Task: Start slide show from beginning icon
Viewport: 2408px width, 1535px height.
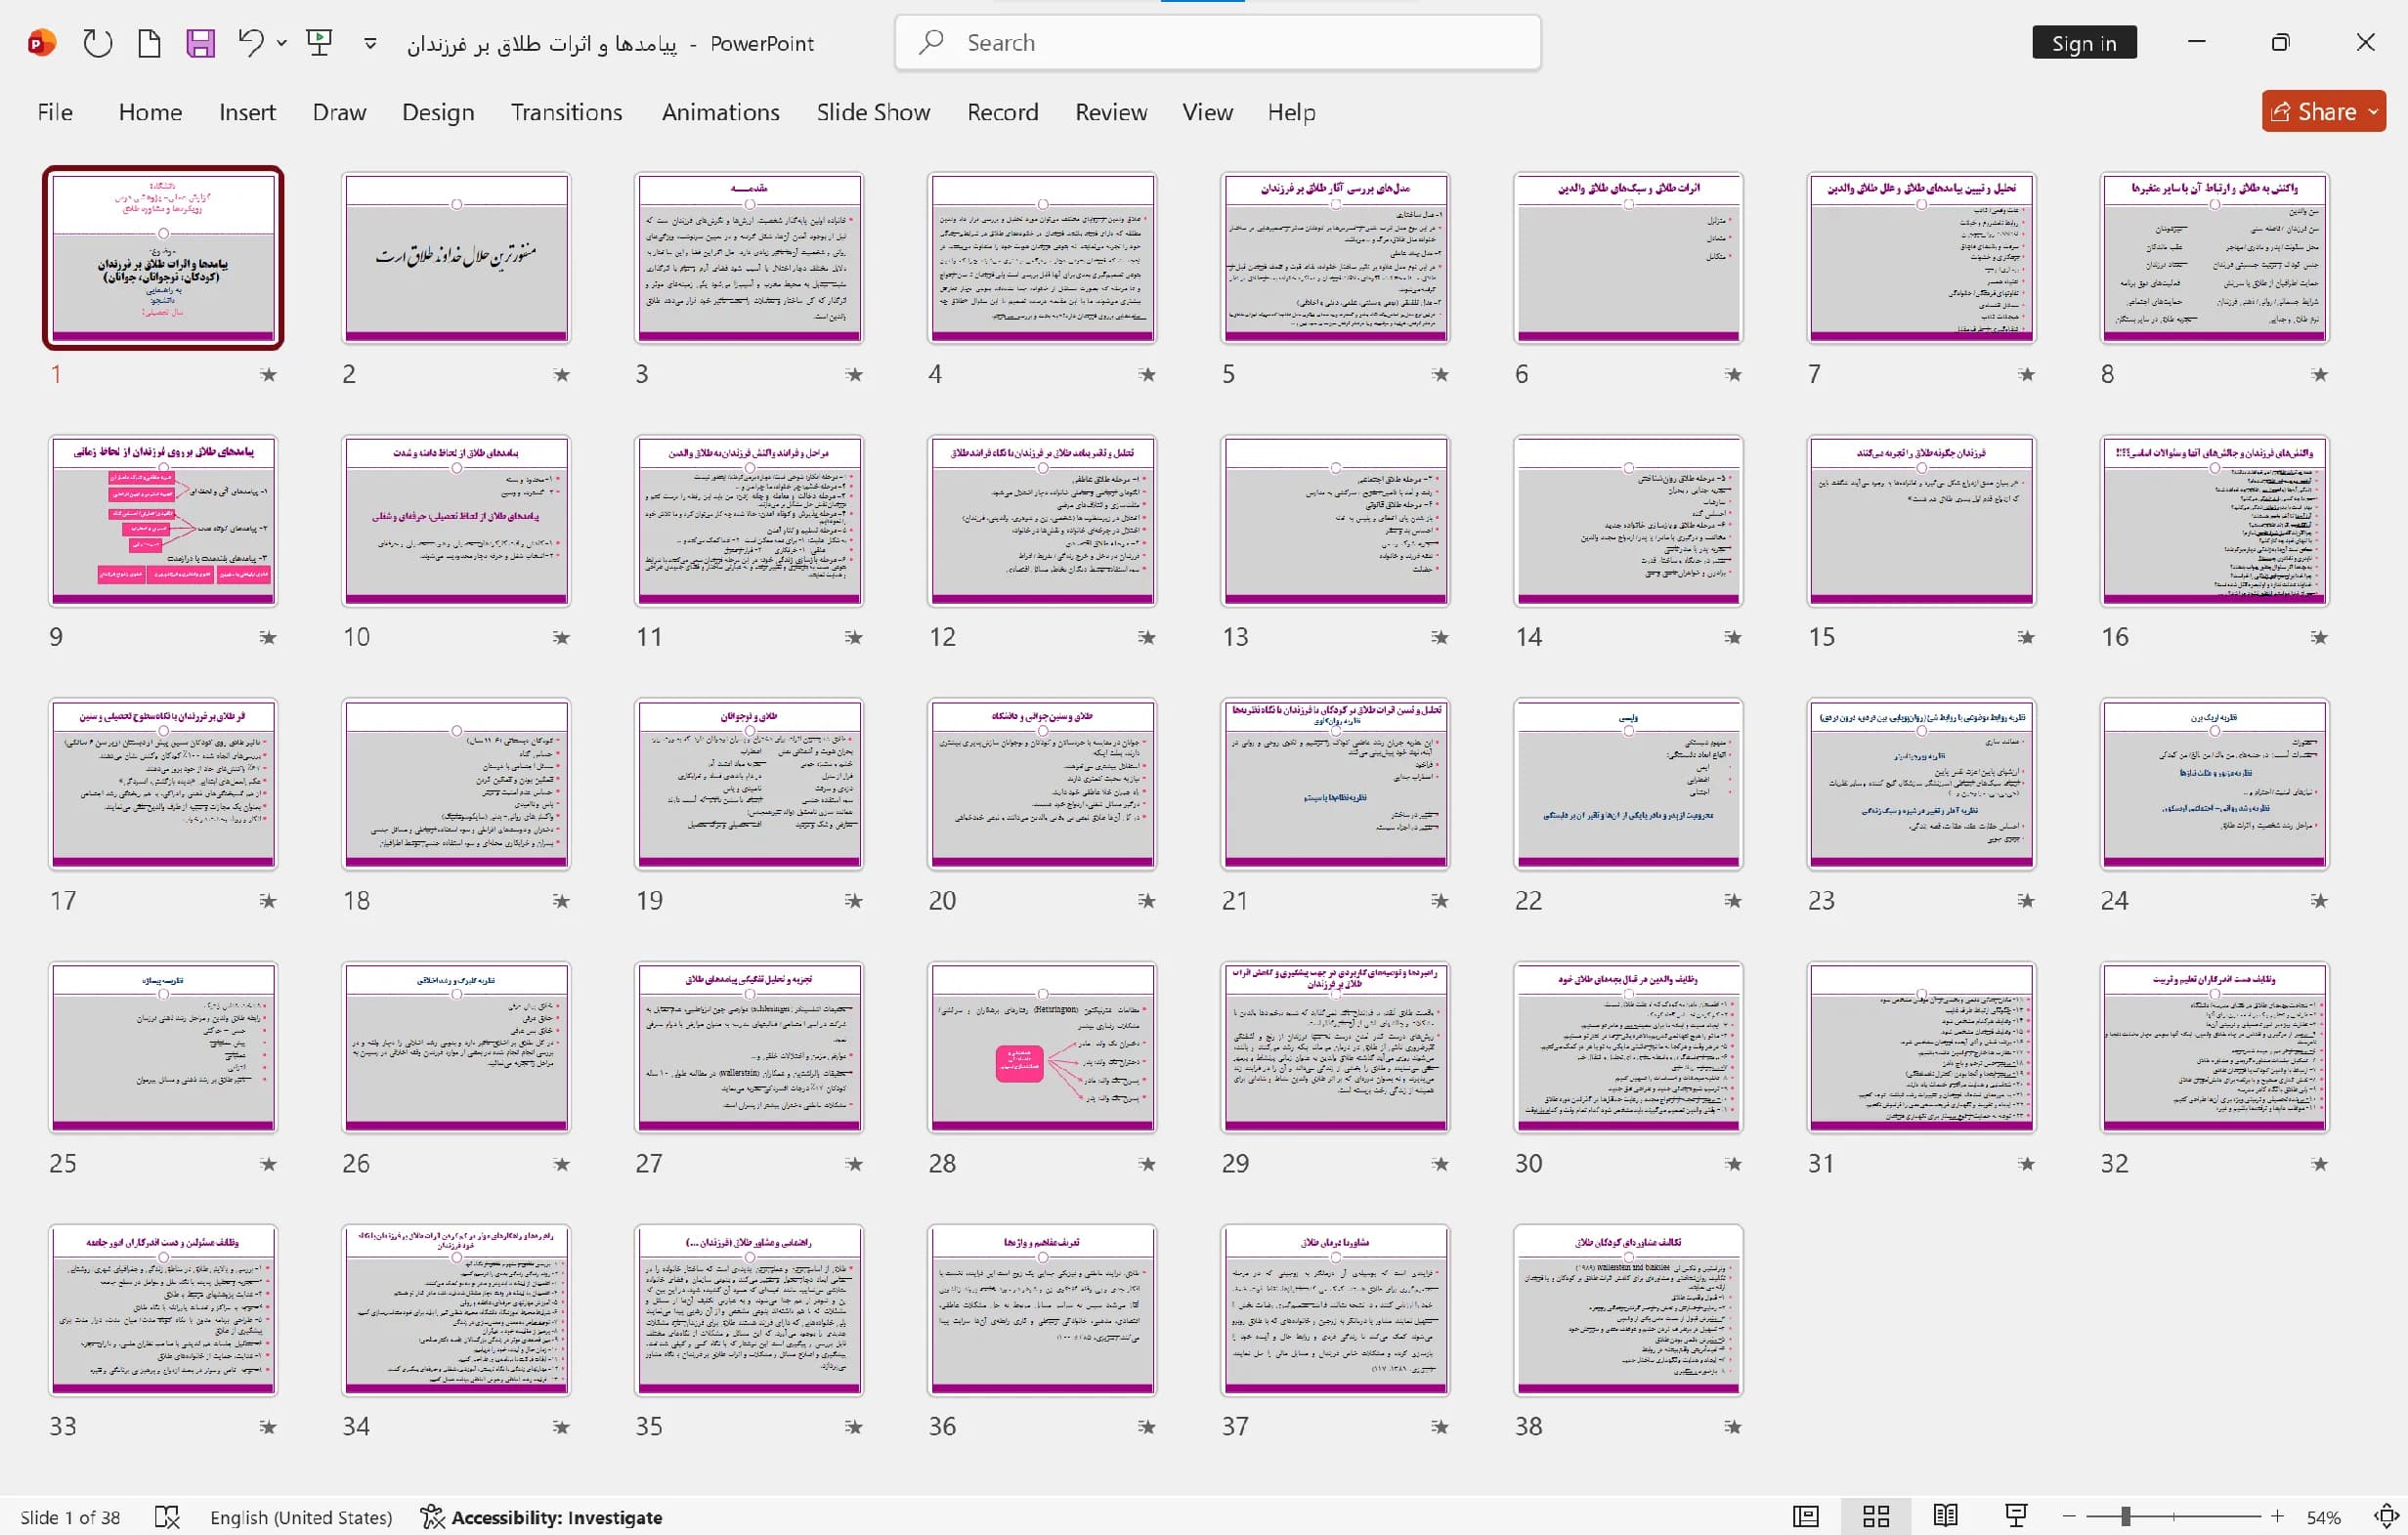Action: [319, 43]
